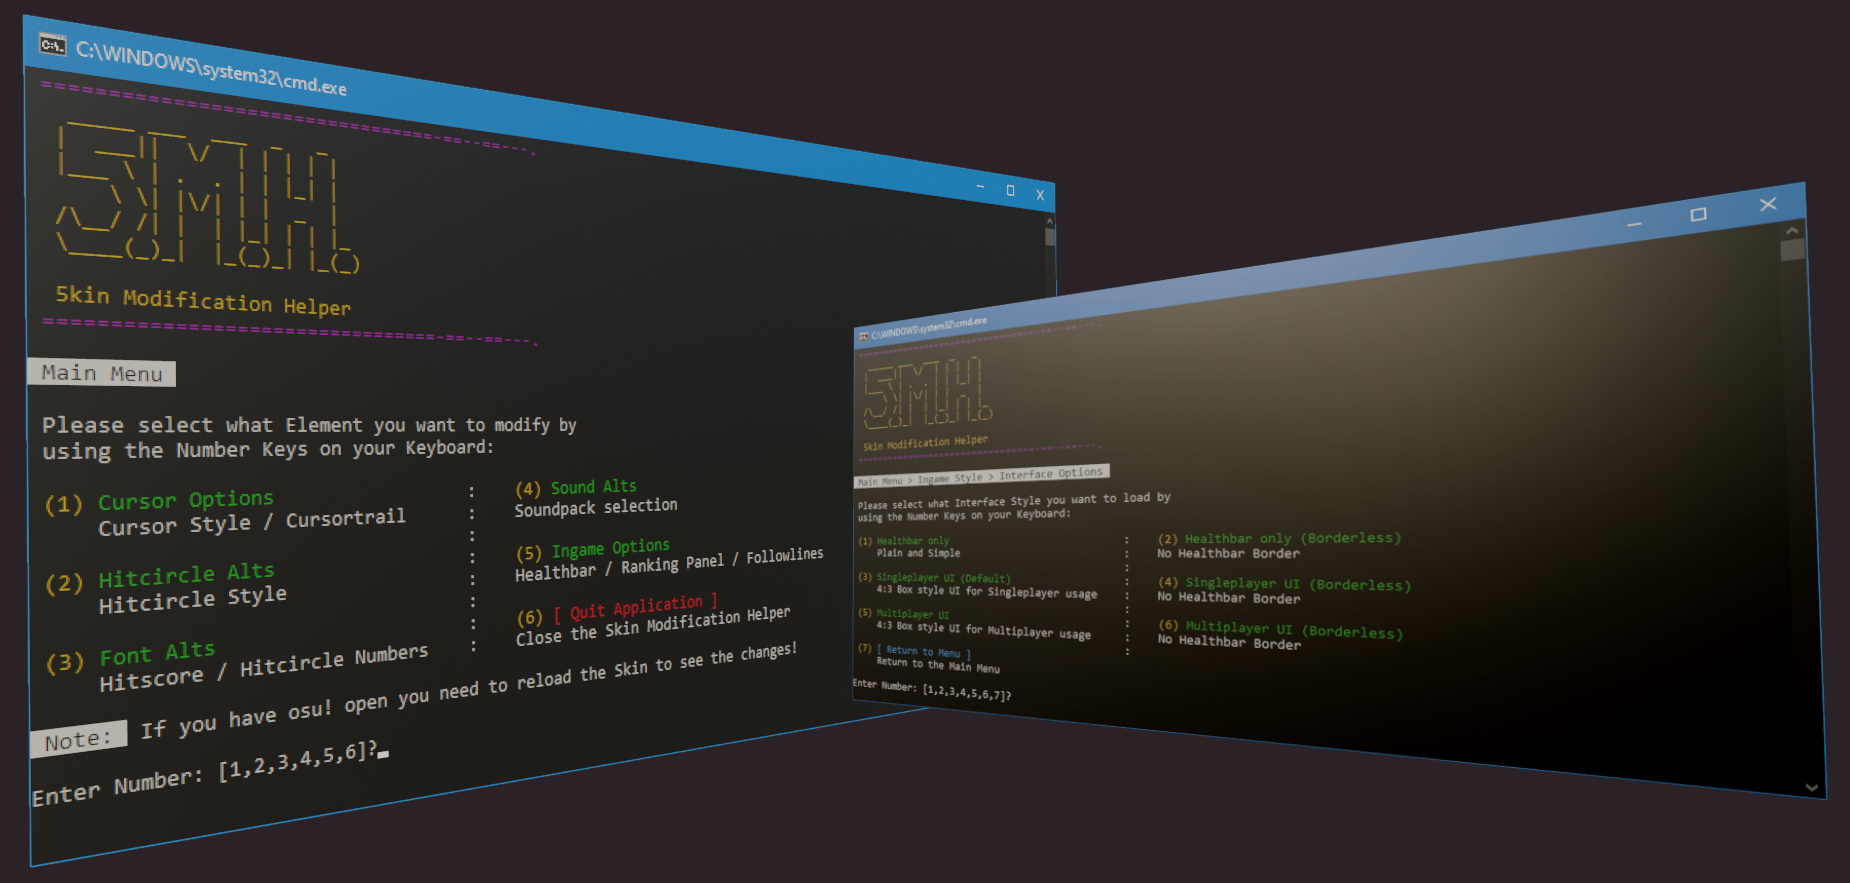Image resolution: width=1850 pixels, height=883 pixels.
Task: Click the scroll down arrow in the right window
Action: (x=1812, y=788)
